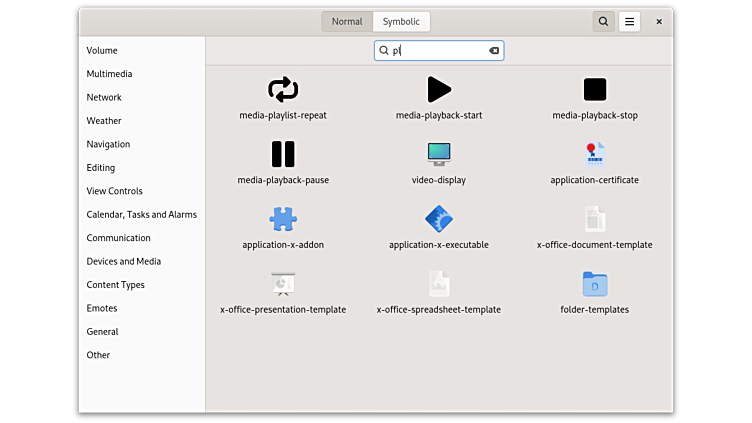The image size is (752, 423).
Task: Click the media-playback-start play icon
Action: point(439,90)
